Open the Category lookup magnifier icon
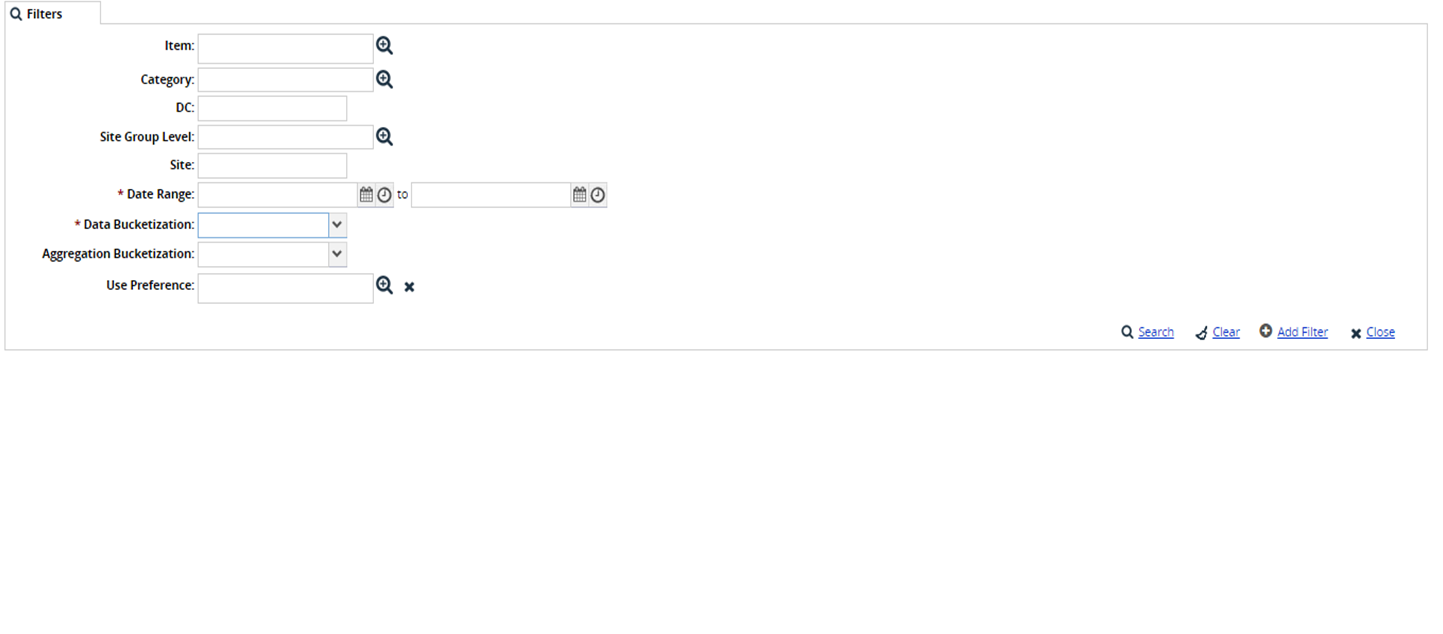The width and height of the screenshot is (1443, 634). (x=384, y=80)
